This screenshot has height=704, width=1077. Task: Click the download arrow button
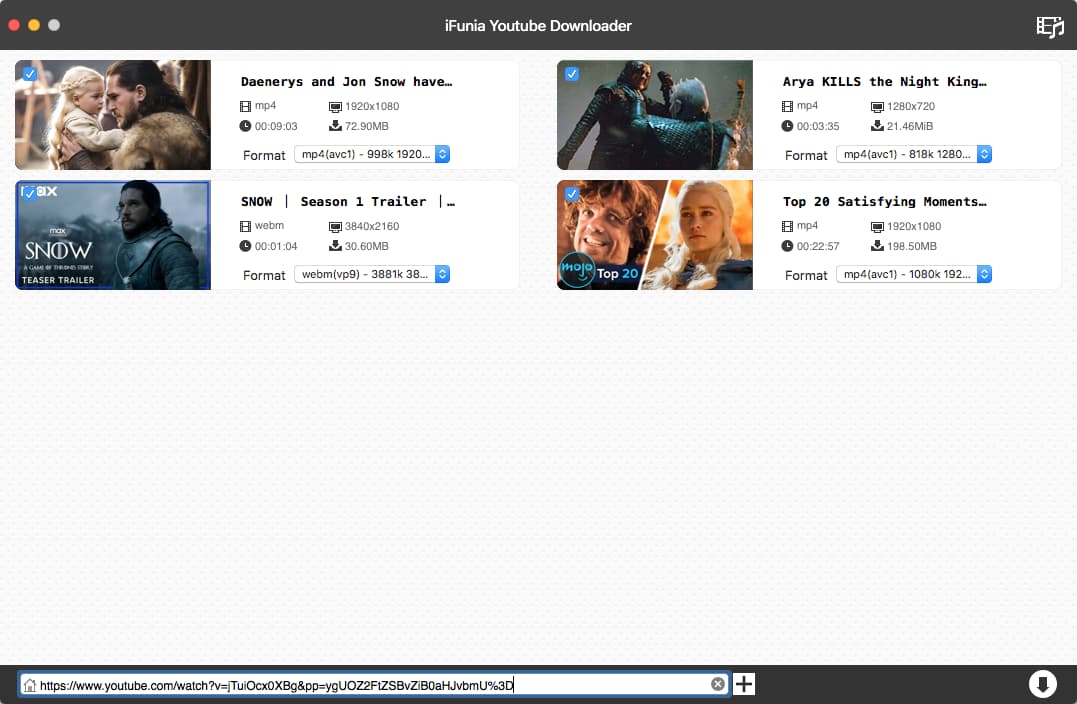pos(1042,684)
